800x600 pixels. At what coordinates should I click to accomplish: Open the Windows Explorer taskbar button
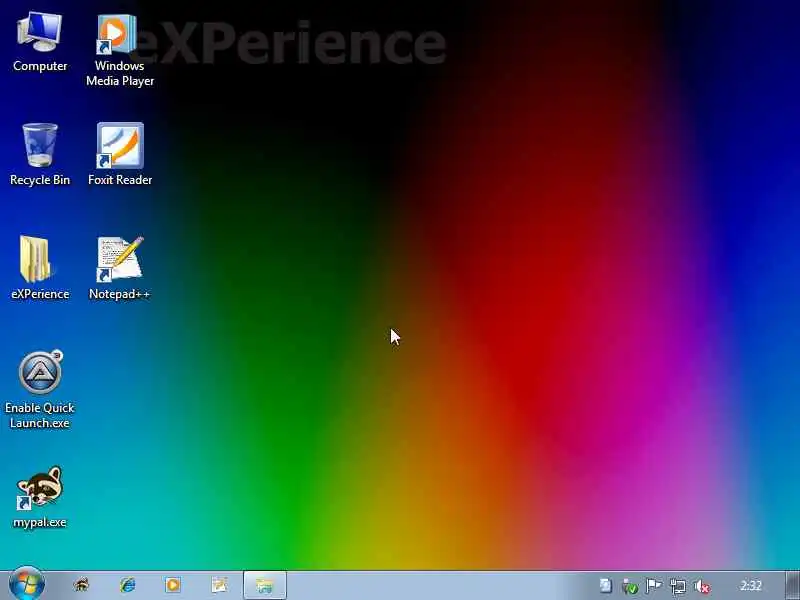(265, 585)
